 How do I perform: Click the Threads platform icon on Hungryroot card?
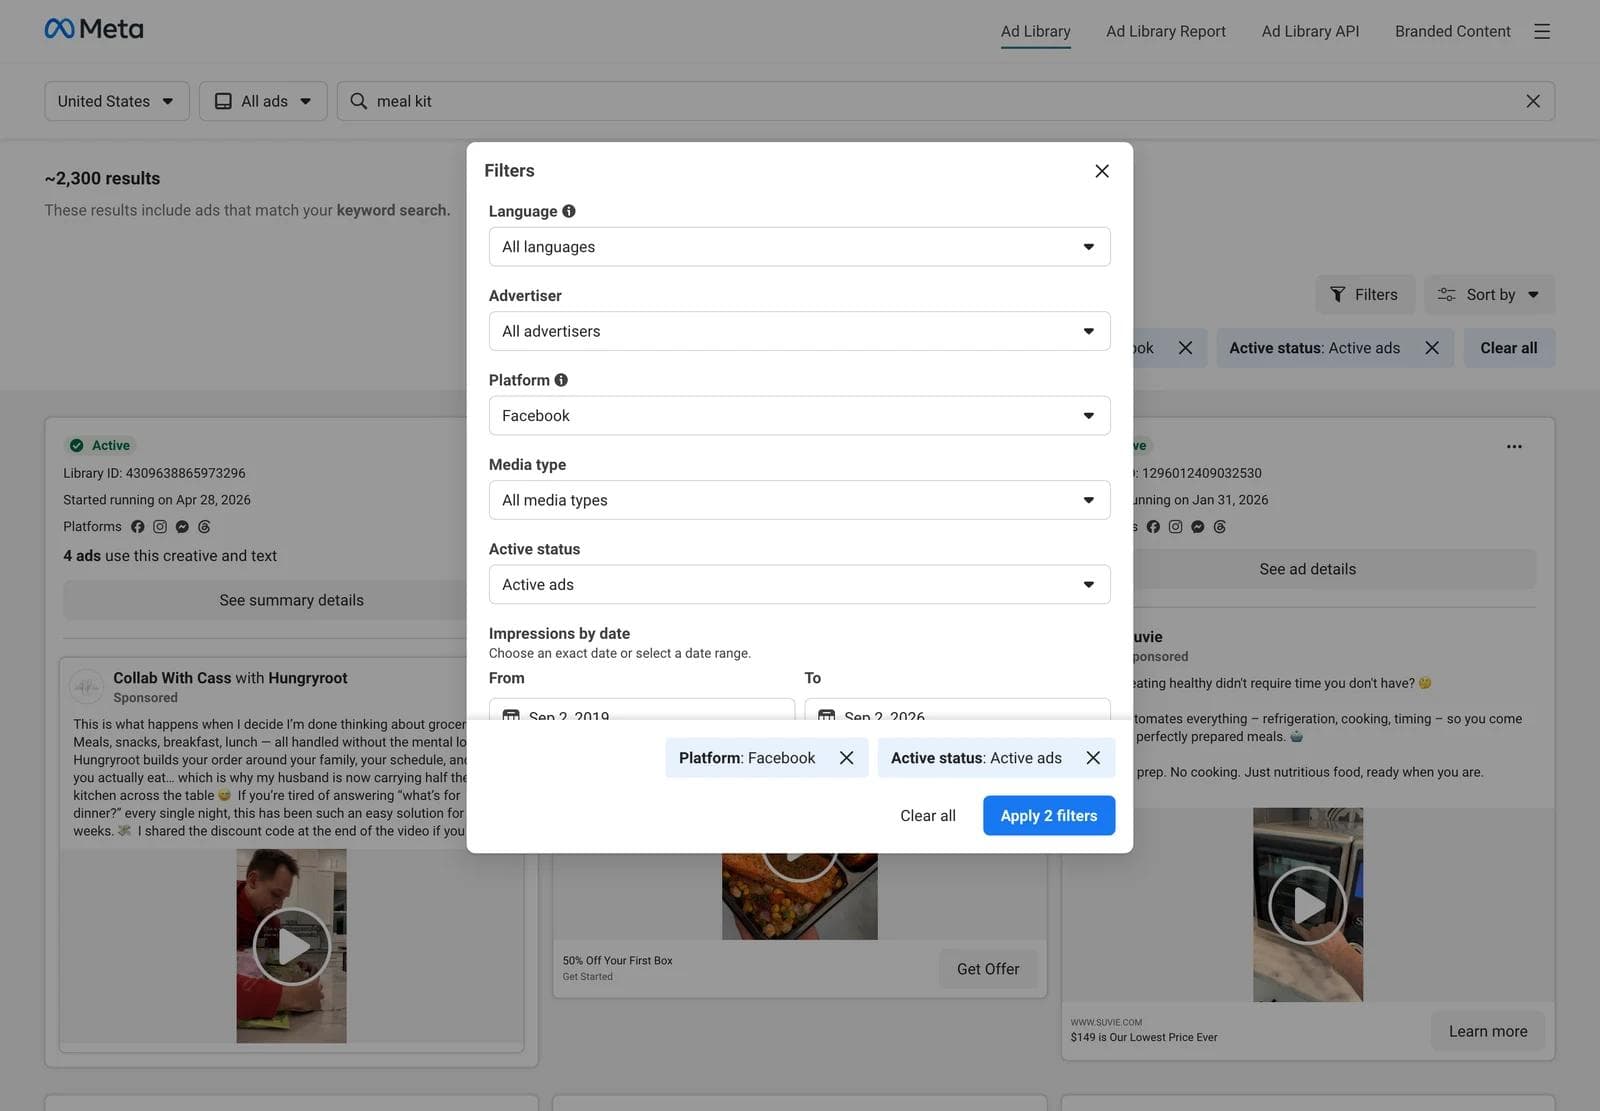204,527
